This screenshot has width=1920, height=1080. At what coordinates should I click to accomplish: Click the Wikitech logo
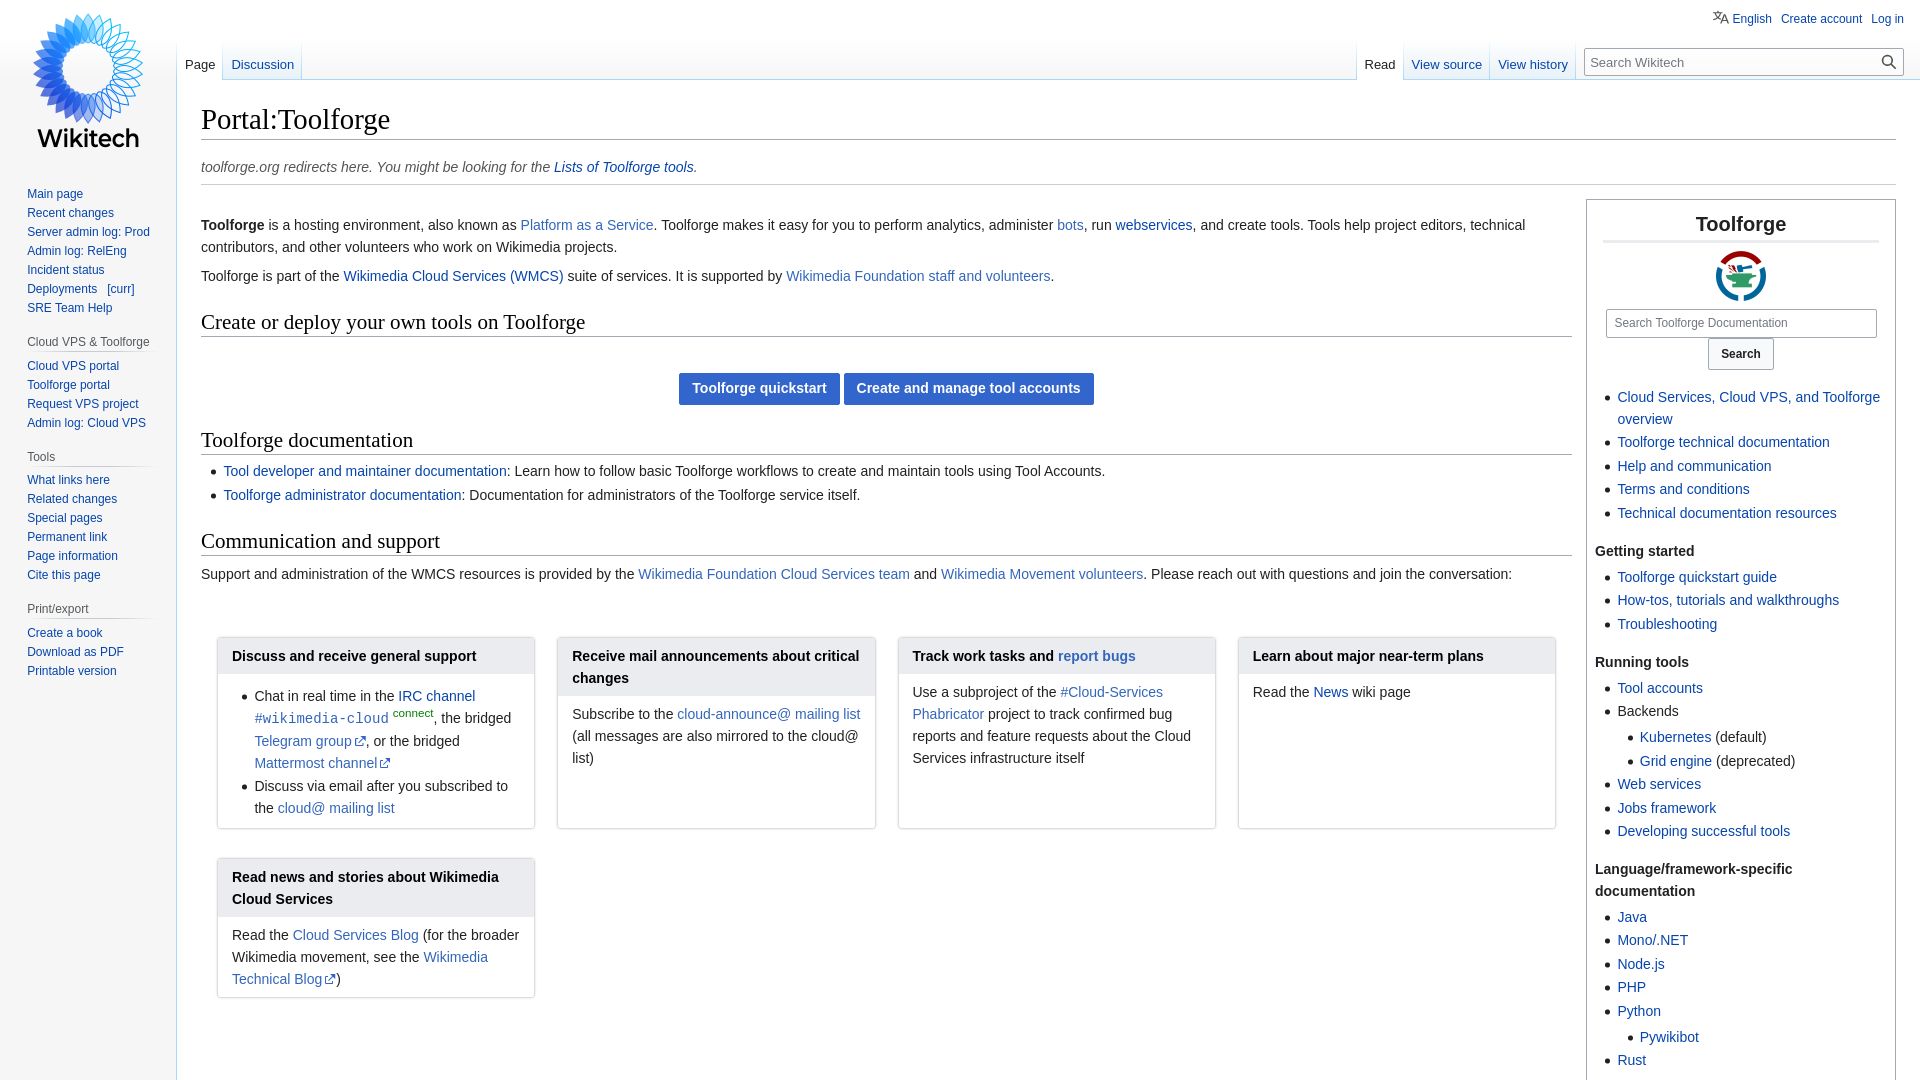[88, 82]
